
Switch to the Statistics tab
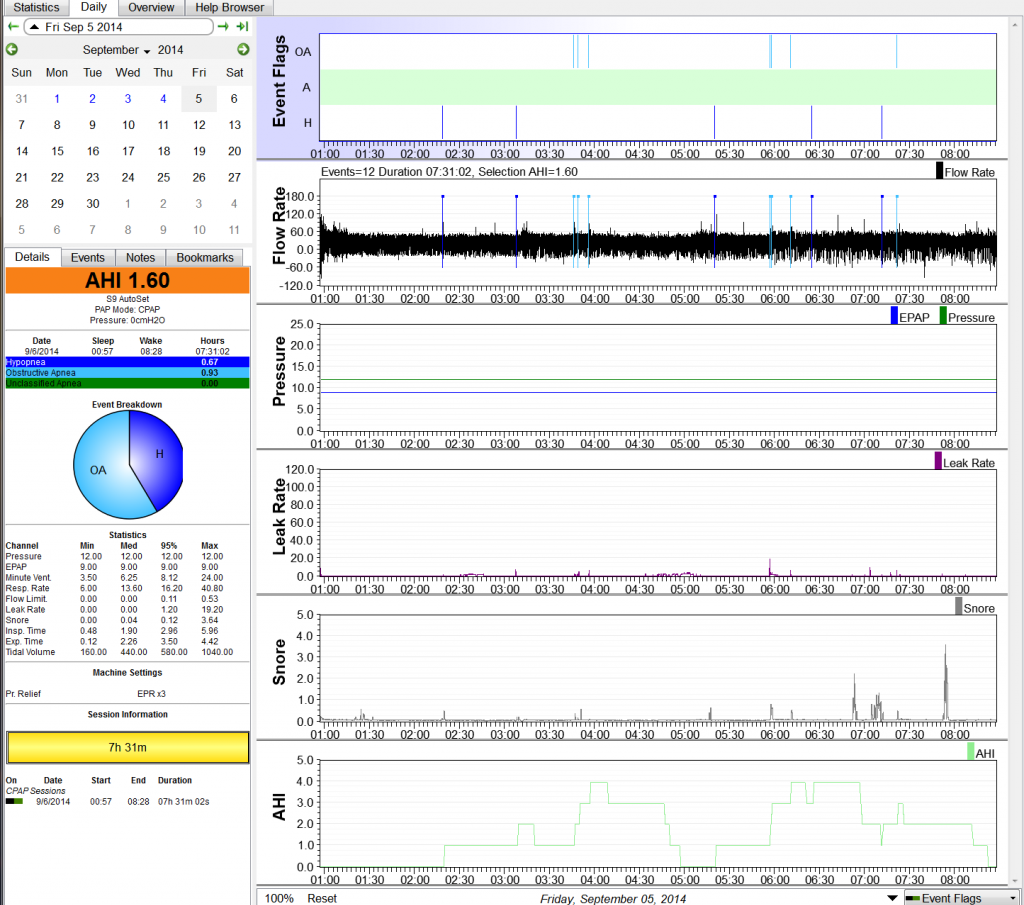tap(36, 8)
